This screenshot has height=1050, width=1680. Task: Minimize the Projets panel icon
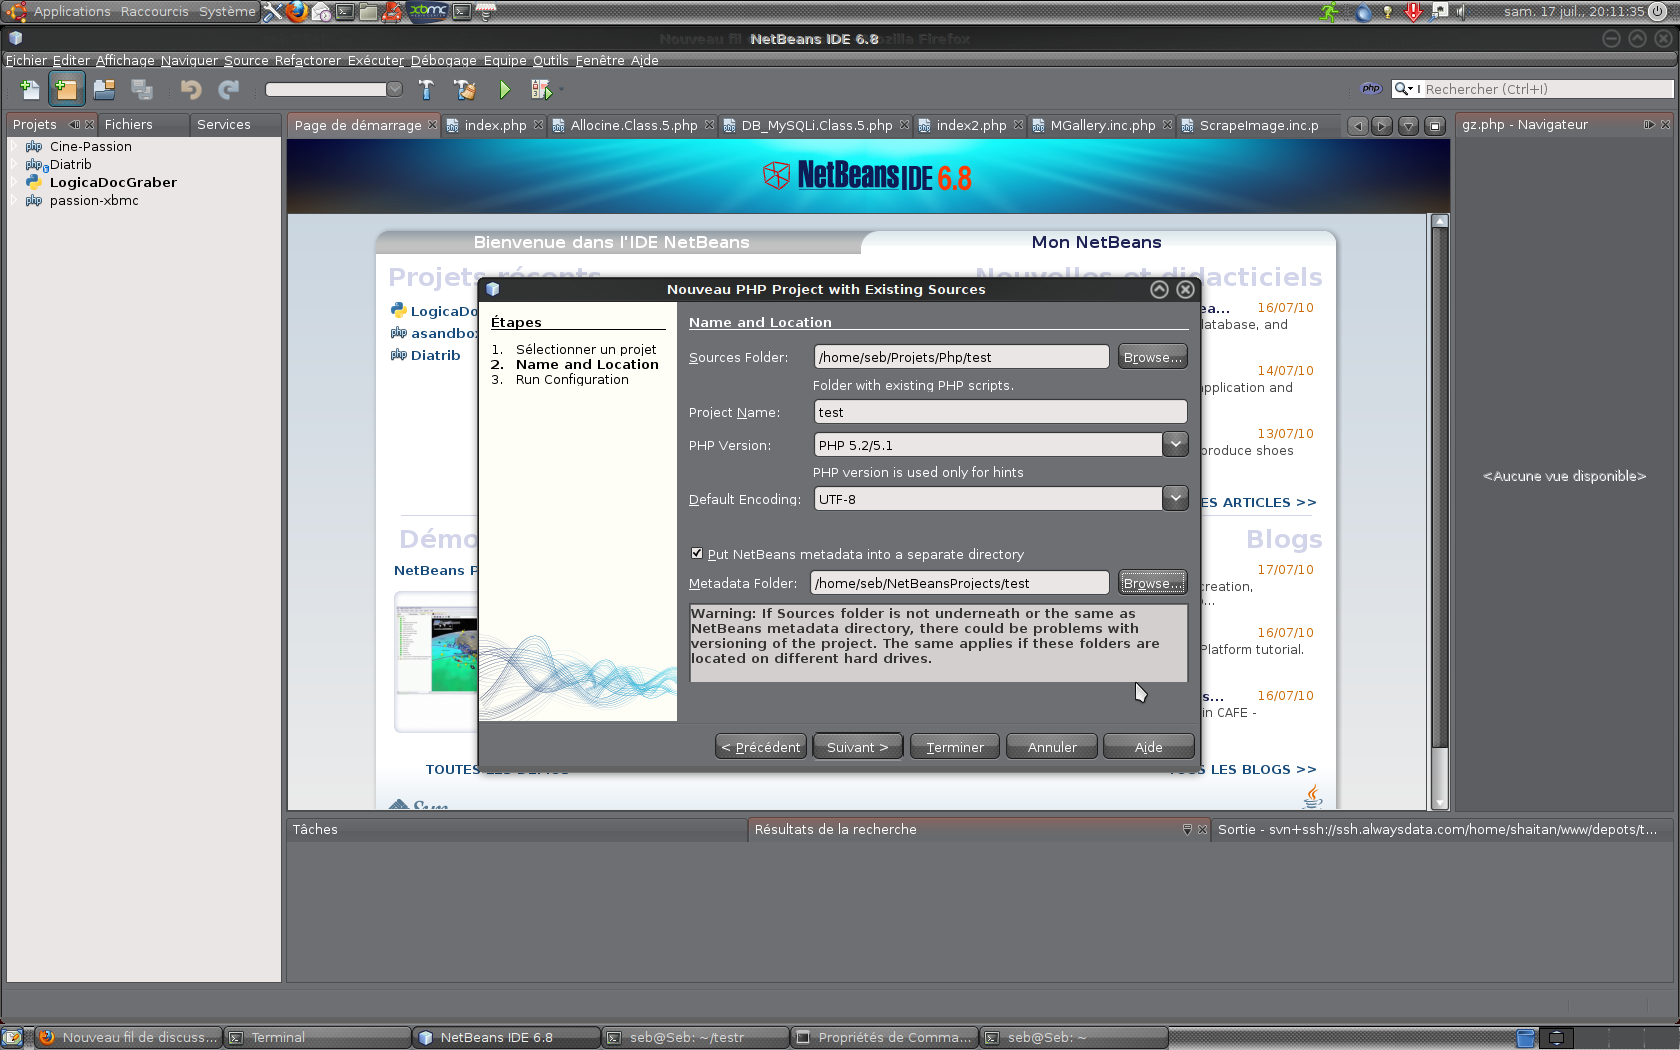tap(74, 125)
